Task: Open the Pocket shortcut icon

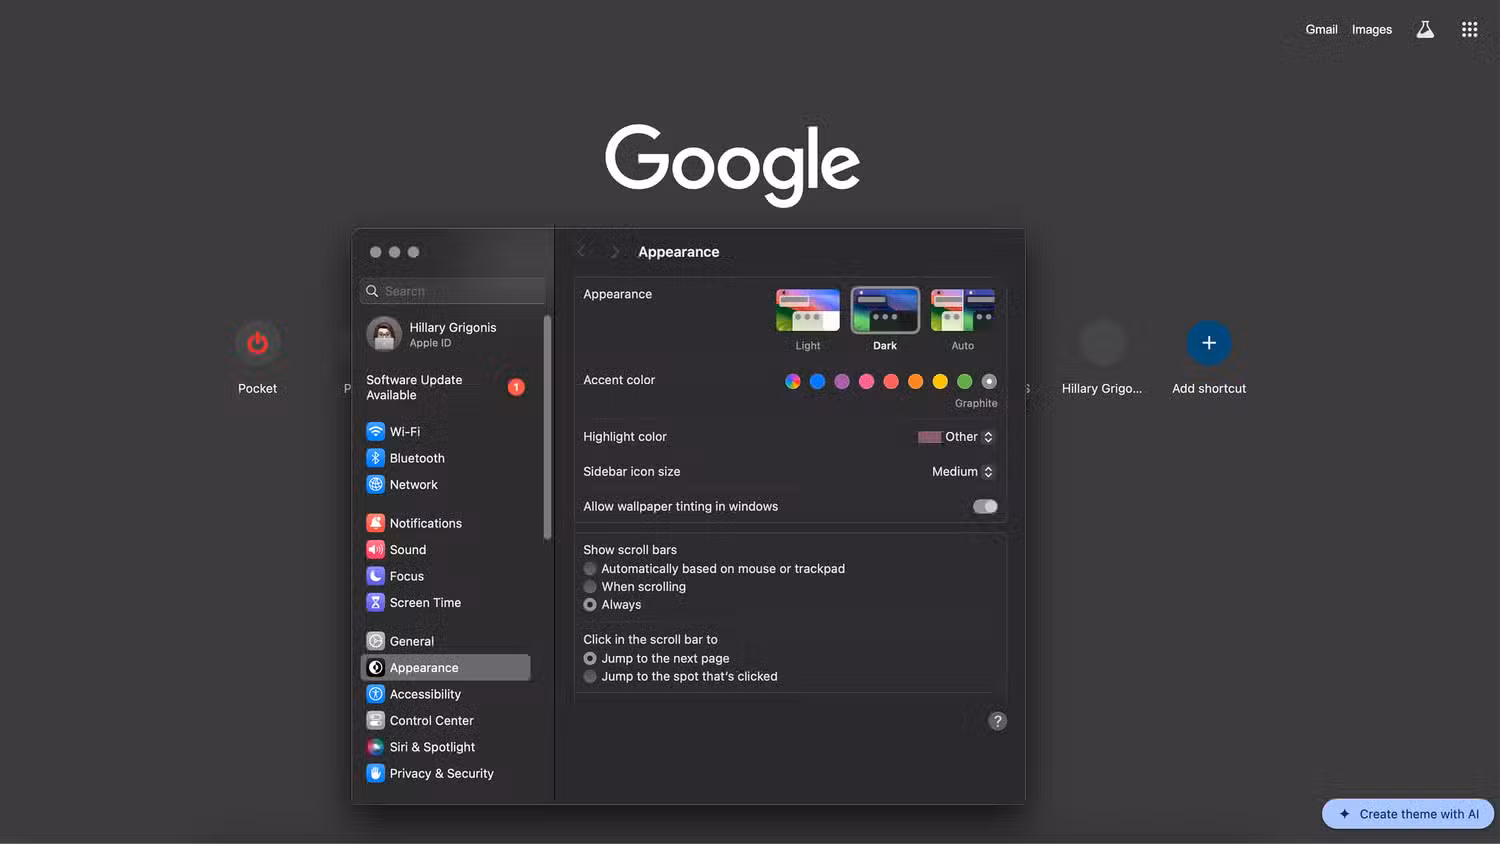Action: click(257, 344)
